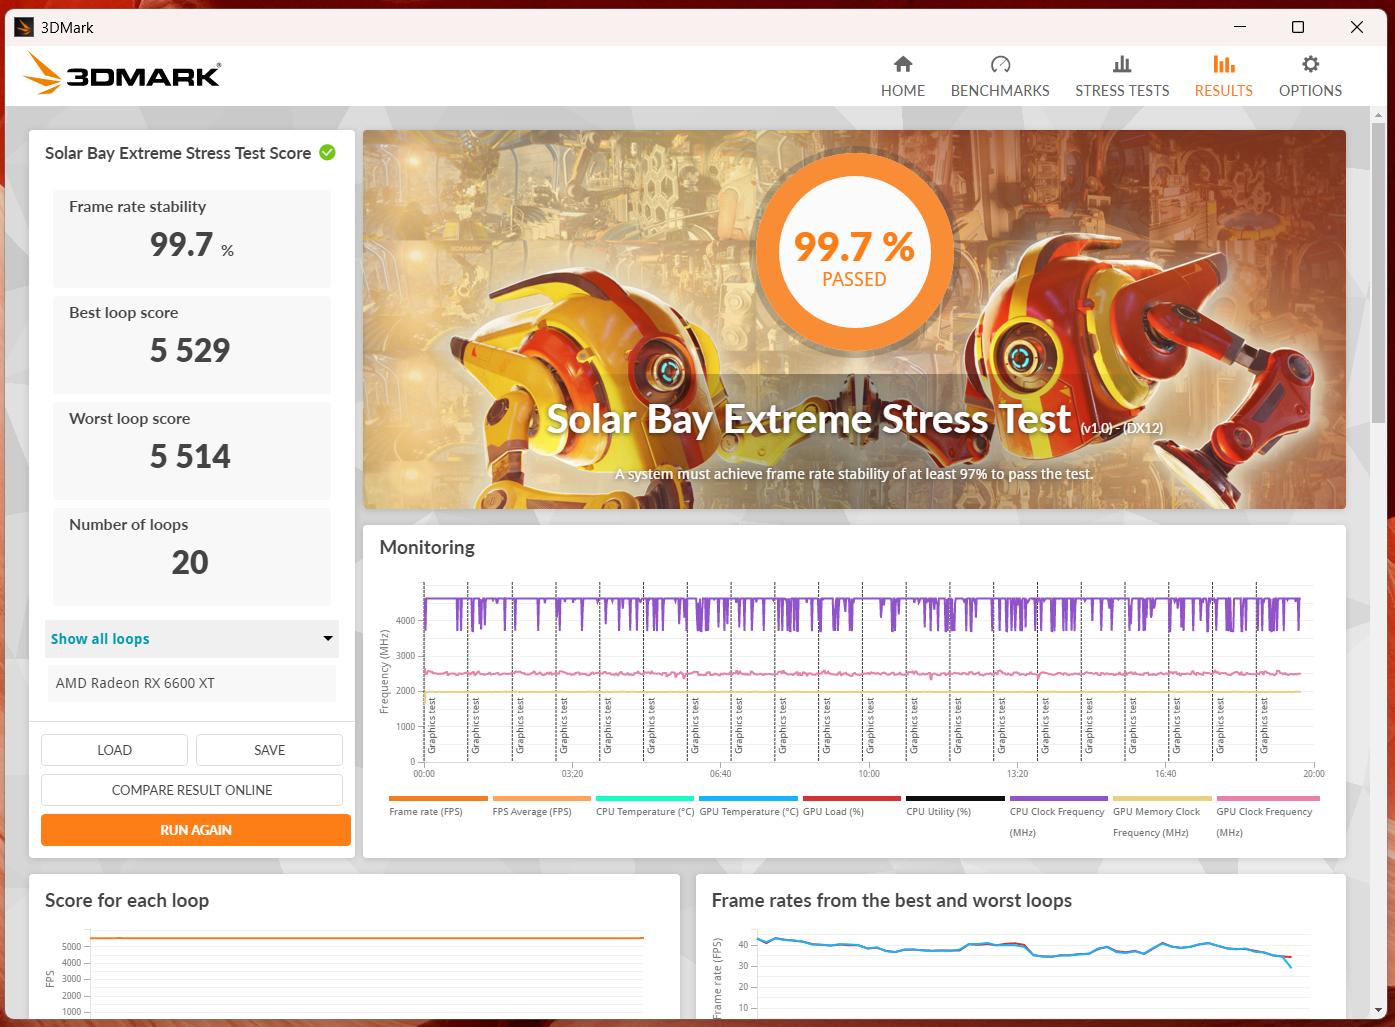Click the LOAD button
This screenshot has width=1395, height=1027.
click(x=114, y=750)
